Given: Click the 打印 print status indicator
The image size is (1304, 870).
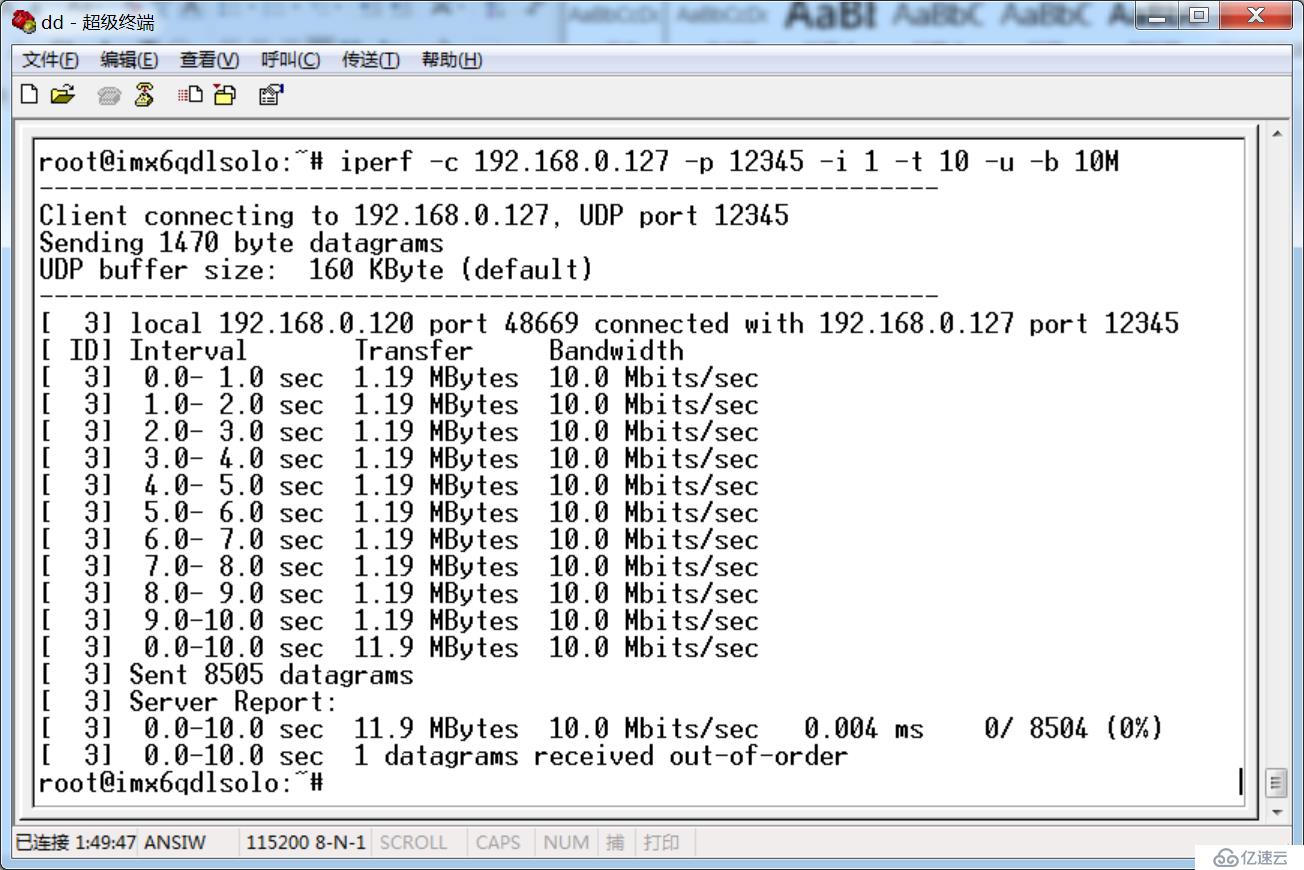Looking at the screenshot, I should click(x=661, y=842).
